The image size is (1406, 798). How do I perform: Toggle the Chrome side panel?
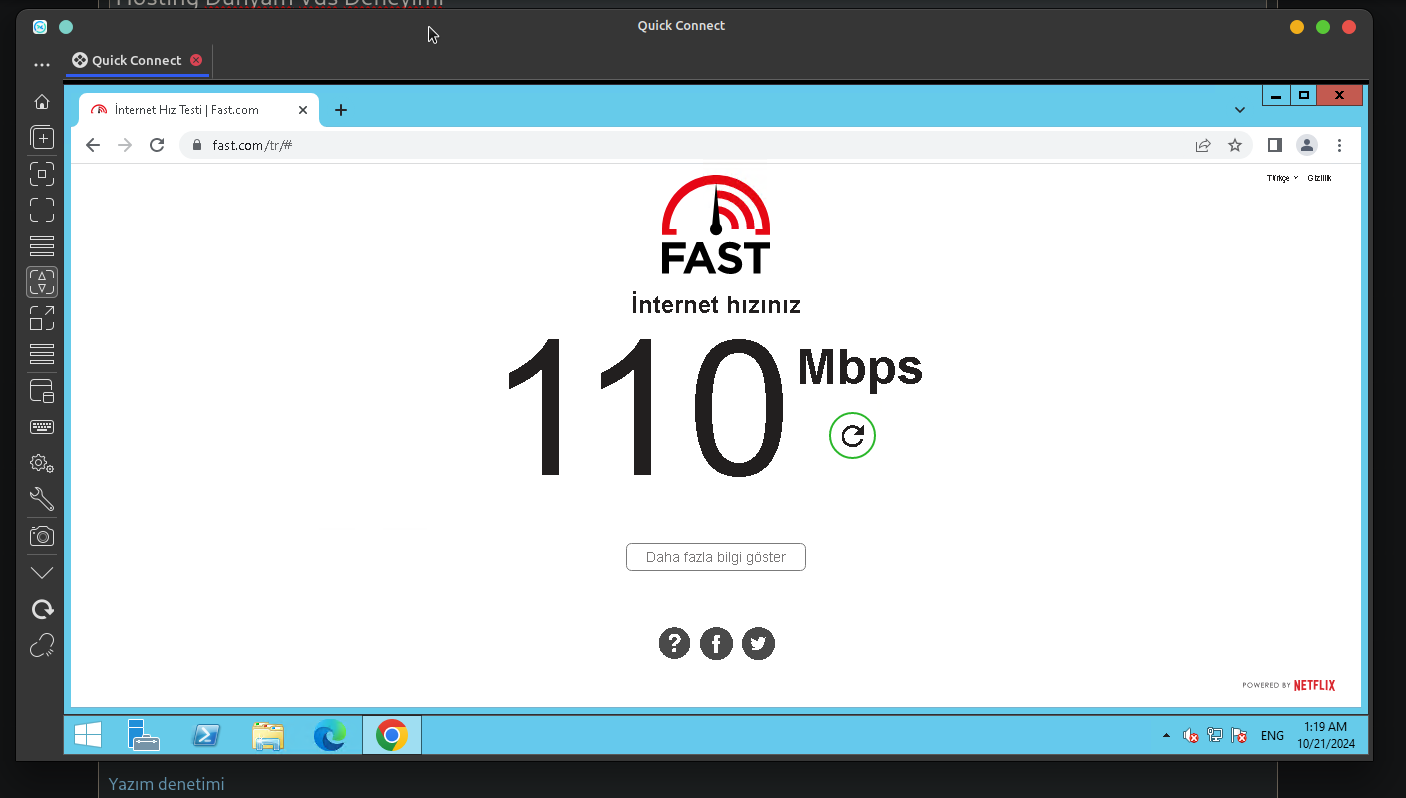click(x=1275, y=145)
